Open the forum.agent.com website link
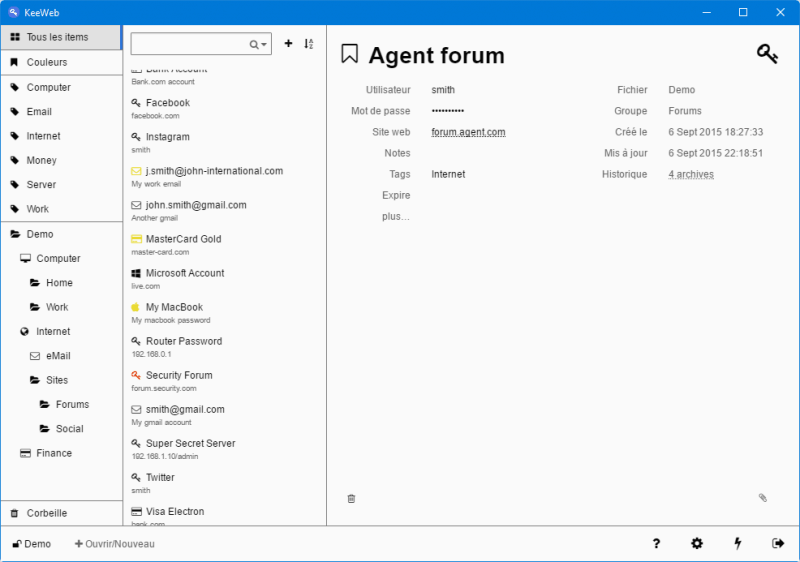This screenshot has width=800, height=562. 468,132
